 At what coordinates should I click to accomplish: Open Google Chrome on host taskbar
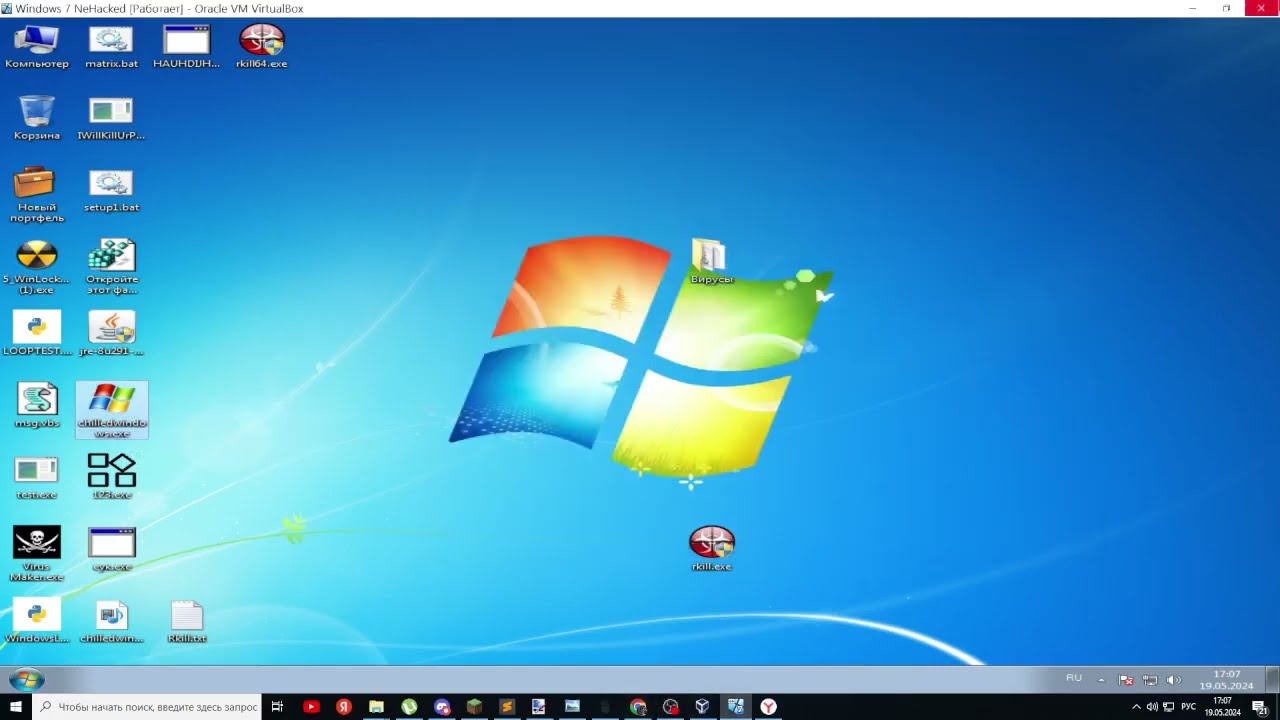click(638, 707)
